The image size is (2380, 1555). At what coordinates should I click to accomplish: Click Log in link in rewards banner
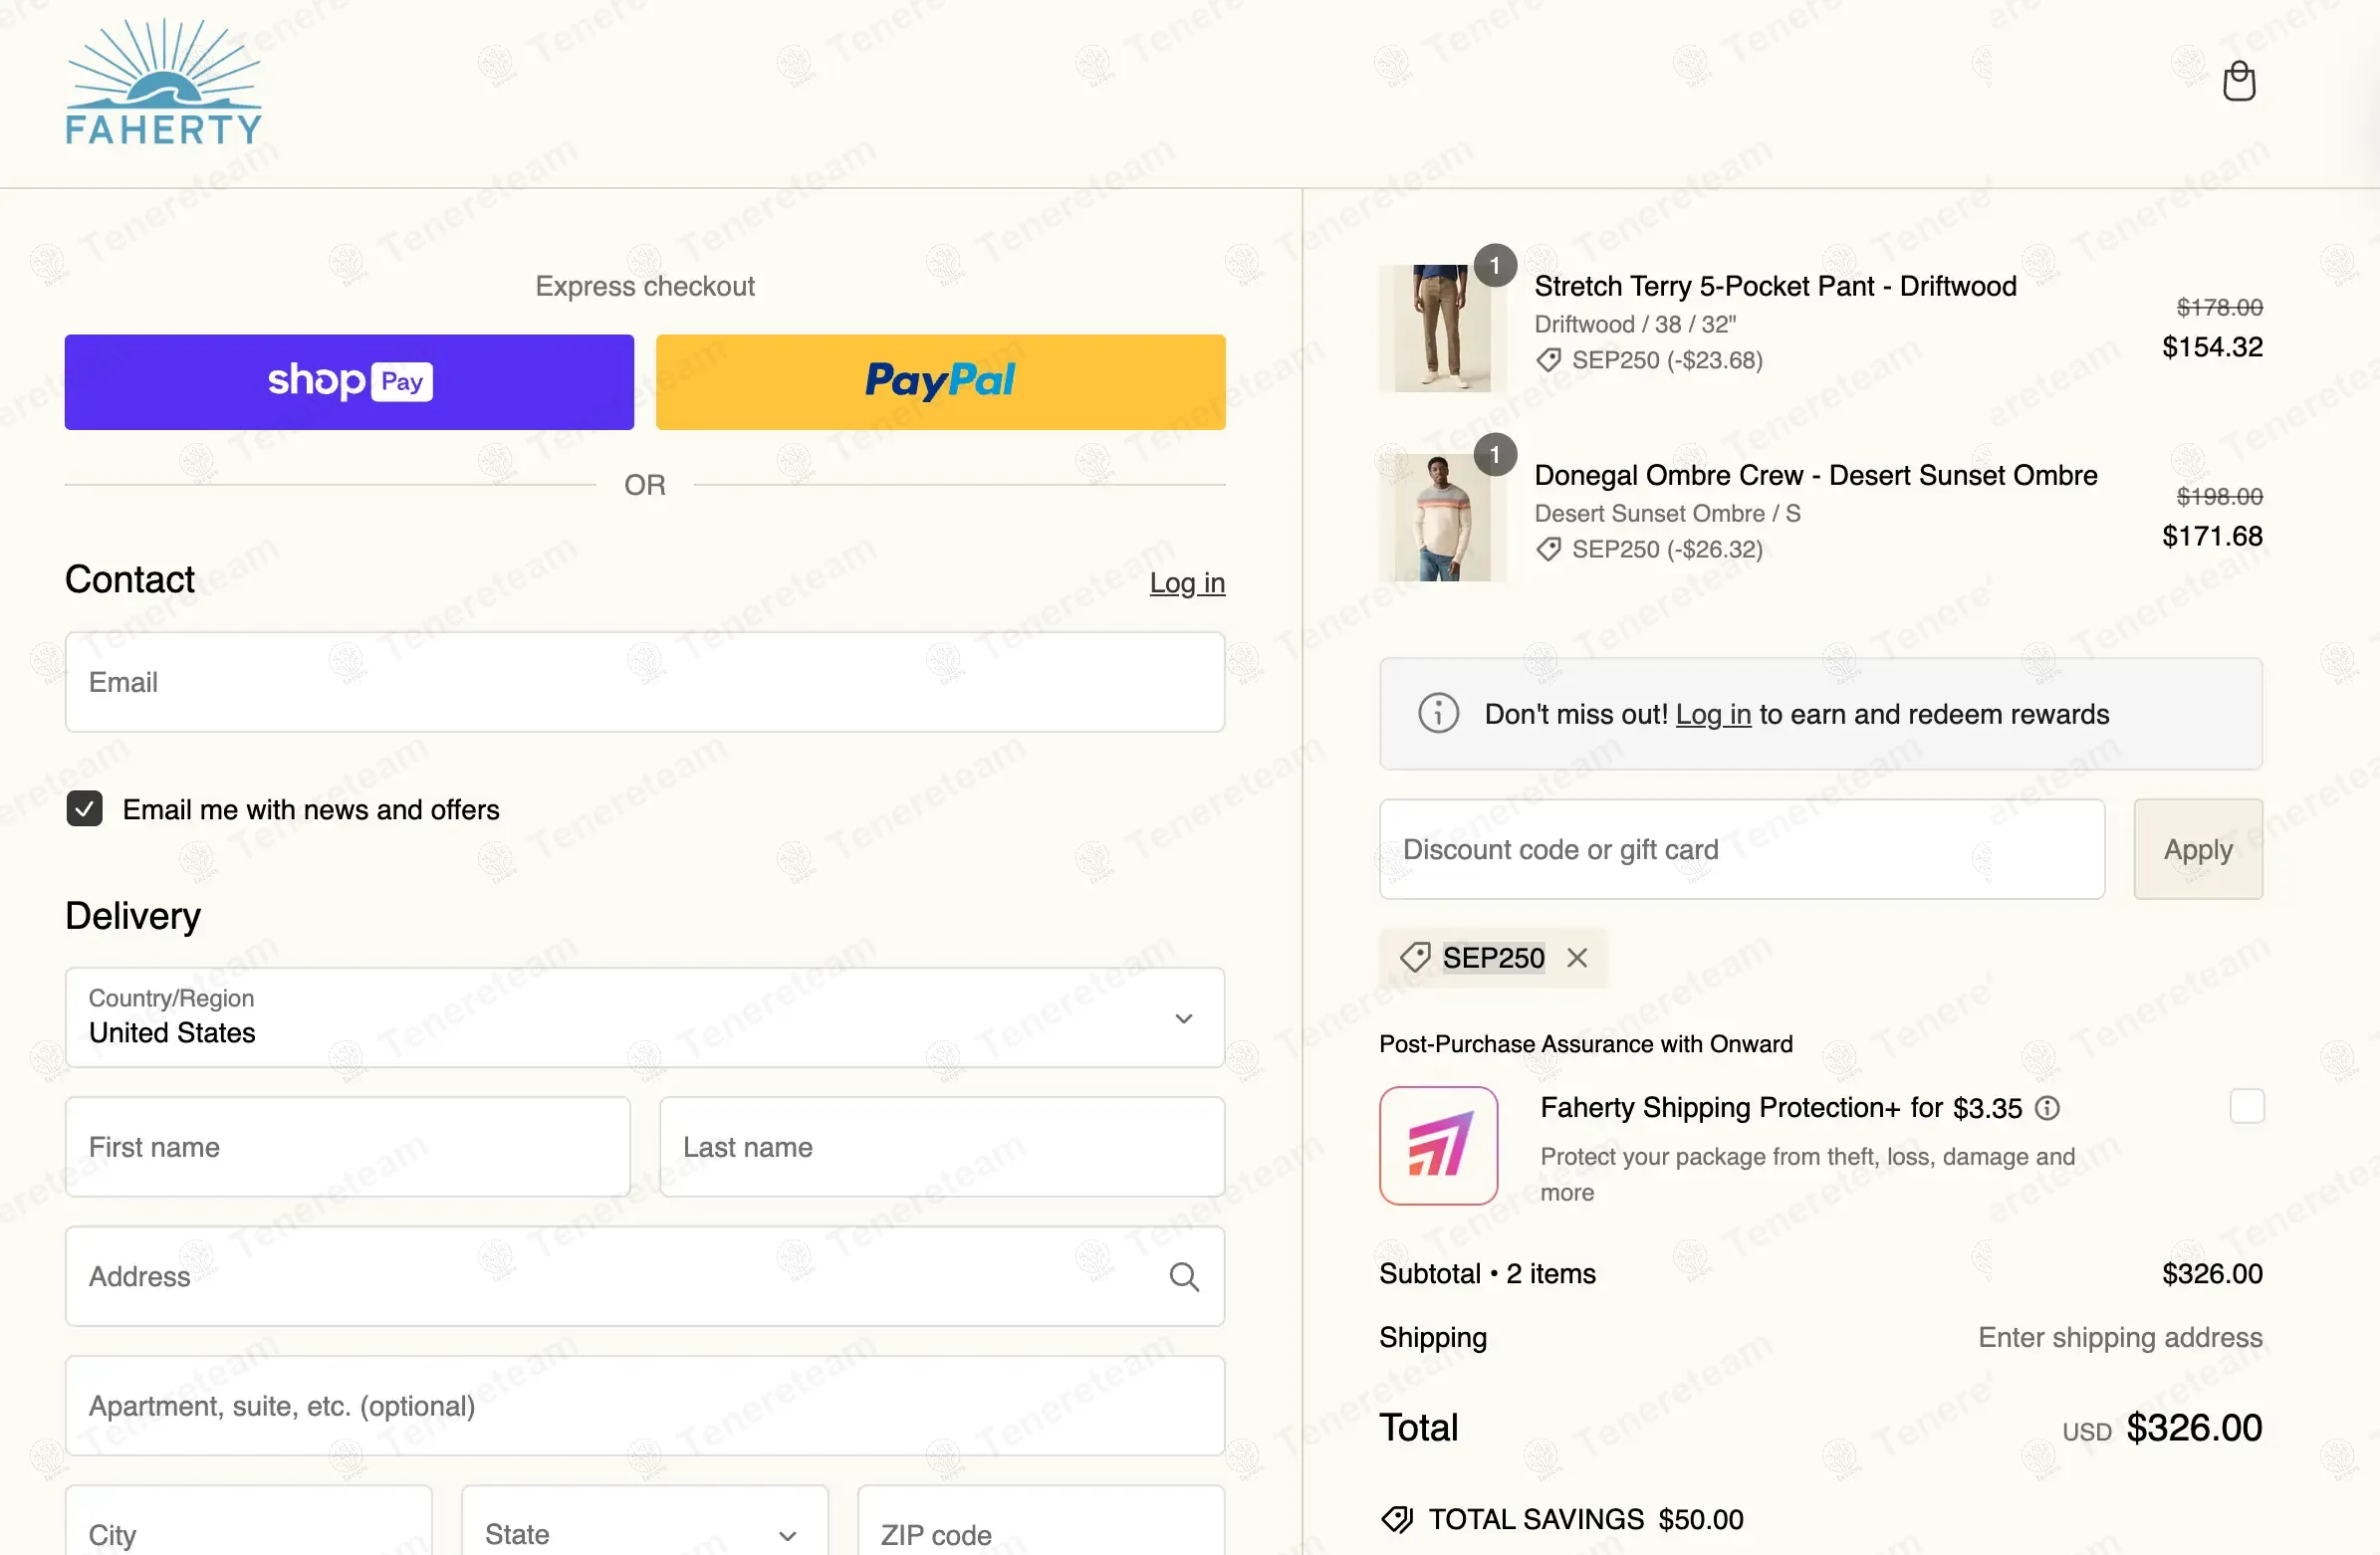pos(1712,714)
